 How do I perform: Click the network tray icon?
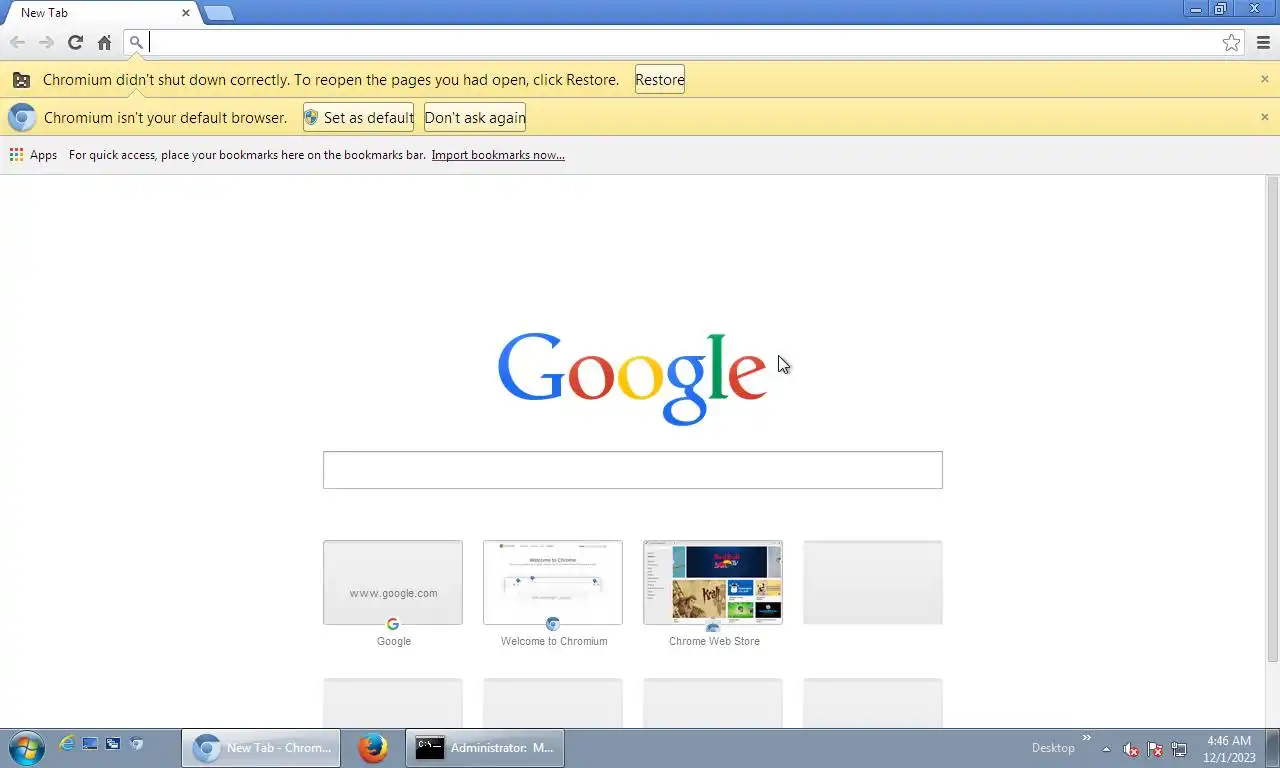pyautogui.click(x=1179, y=749)
